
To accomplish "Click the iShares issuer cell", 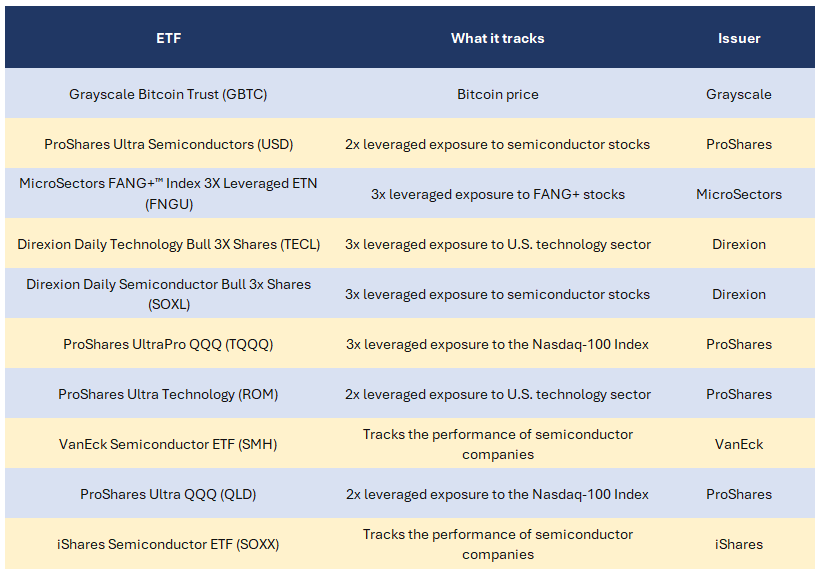I will coord(738,544).
